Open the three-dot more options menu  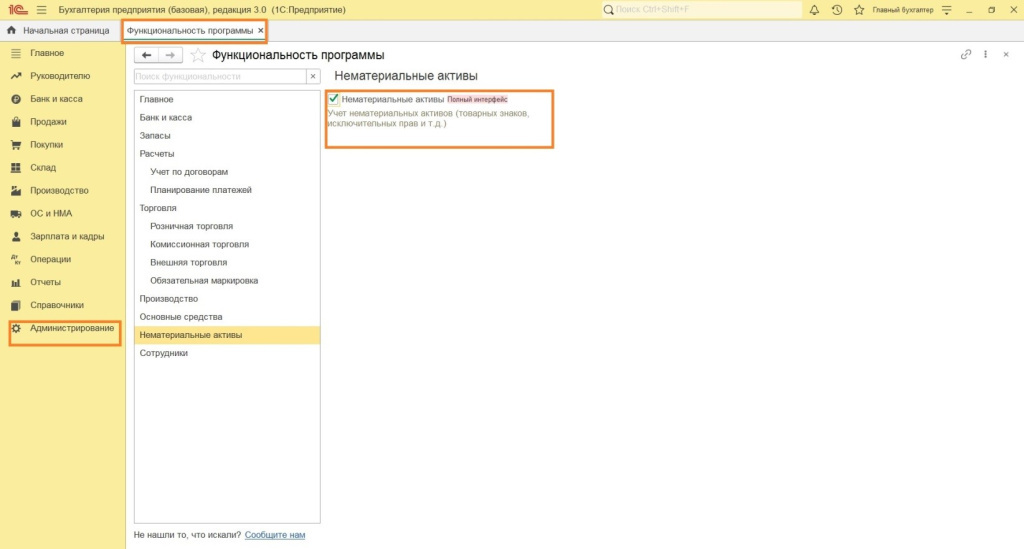point(985,55)
